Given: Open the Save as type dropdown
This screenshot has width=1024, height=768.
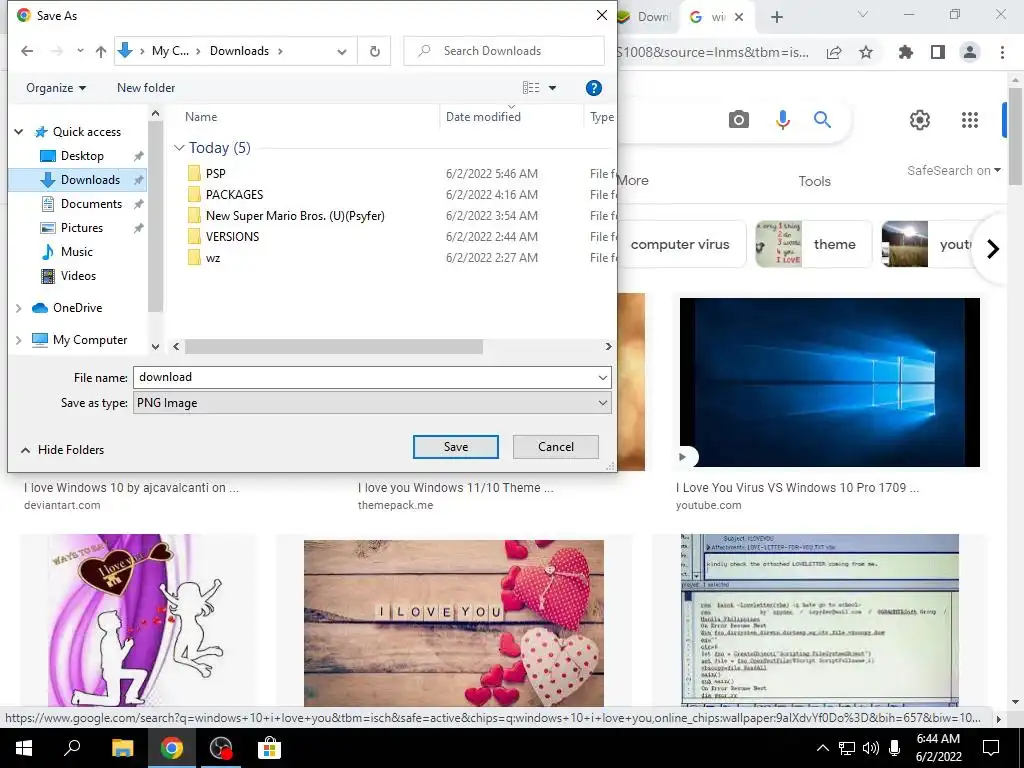Looking at the screenshot, I should (372, 403).
